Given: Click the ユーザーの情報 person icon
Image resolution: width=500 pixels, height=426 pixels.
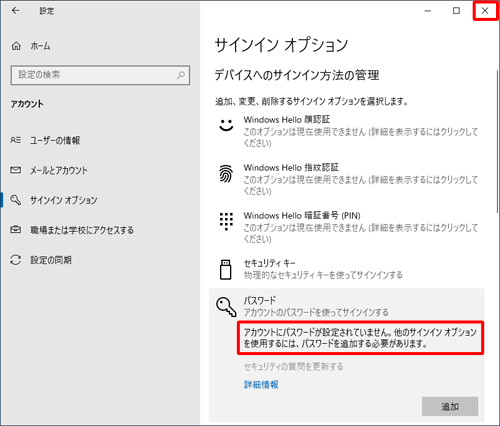Looking at the screenshot, I should click(15, 140).
